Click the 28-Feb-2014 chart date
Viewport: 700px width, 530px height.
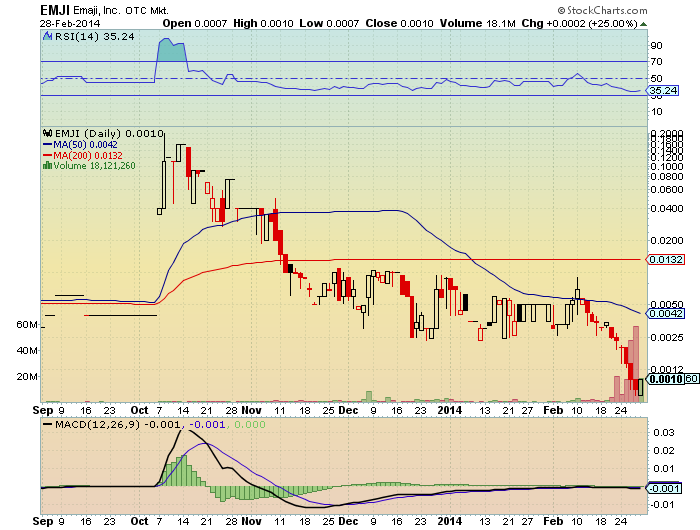[x=70, y=24]
